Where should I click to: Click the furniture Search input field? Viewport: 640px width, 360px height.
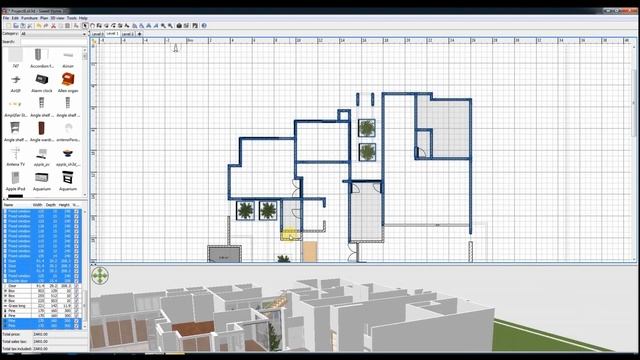click(x=53, y=42)
